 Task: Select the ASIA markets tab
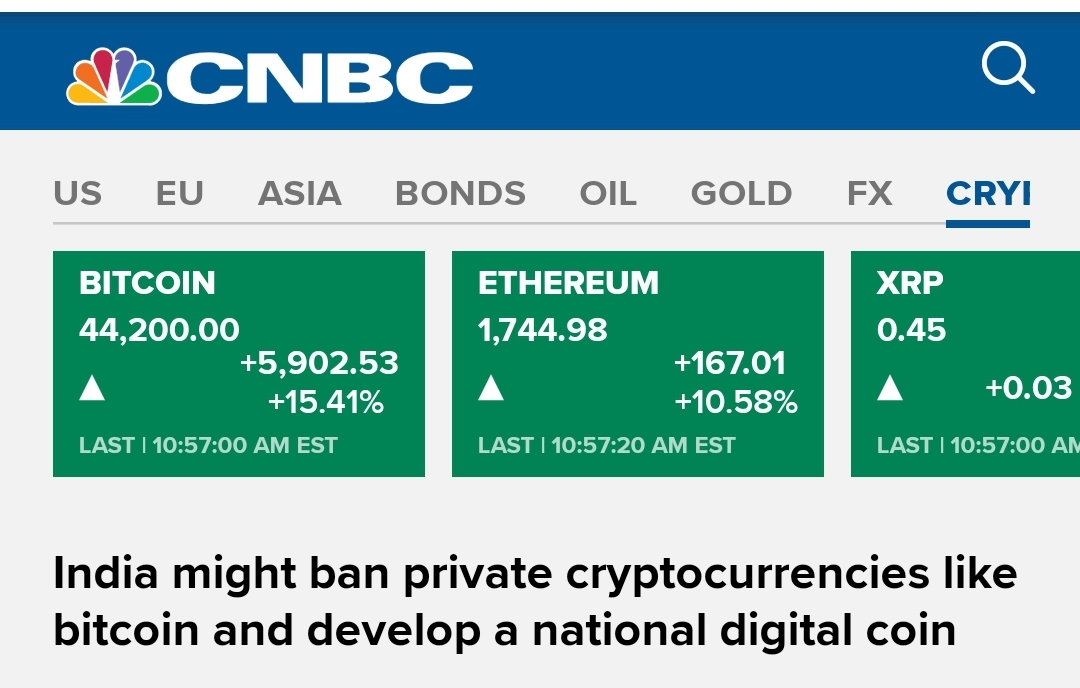(x=300, y=193)
